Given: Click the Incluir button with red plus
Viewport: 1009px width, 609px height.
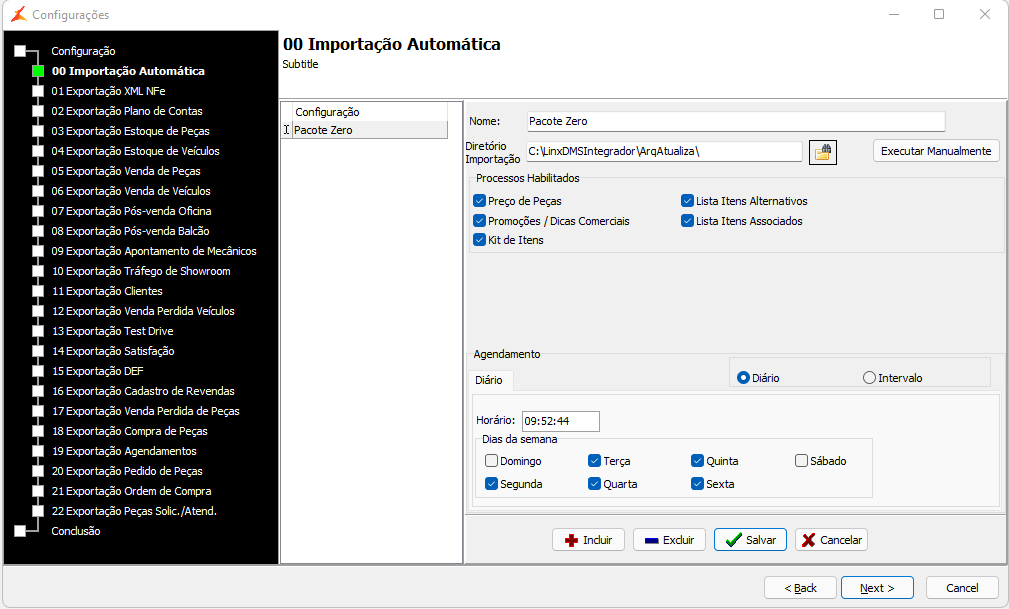Looking at the screenshot, I should [588, 540].
